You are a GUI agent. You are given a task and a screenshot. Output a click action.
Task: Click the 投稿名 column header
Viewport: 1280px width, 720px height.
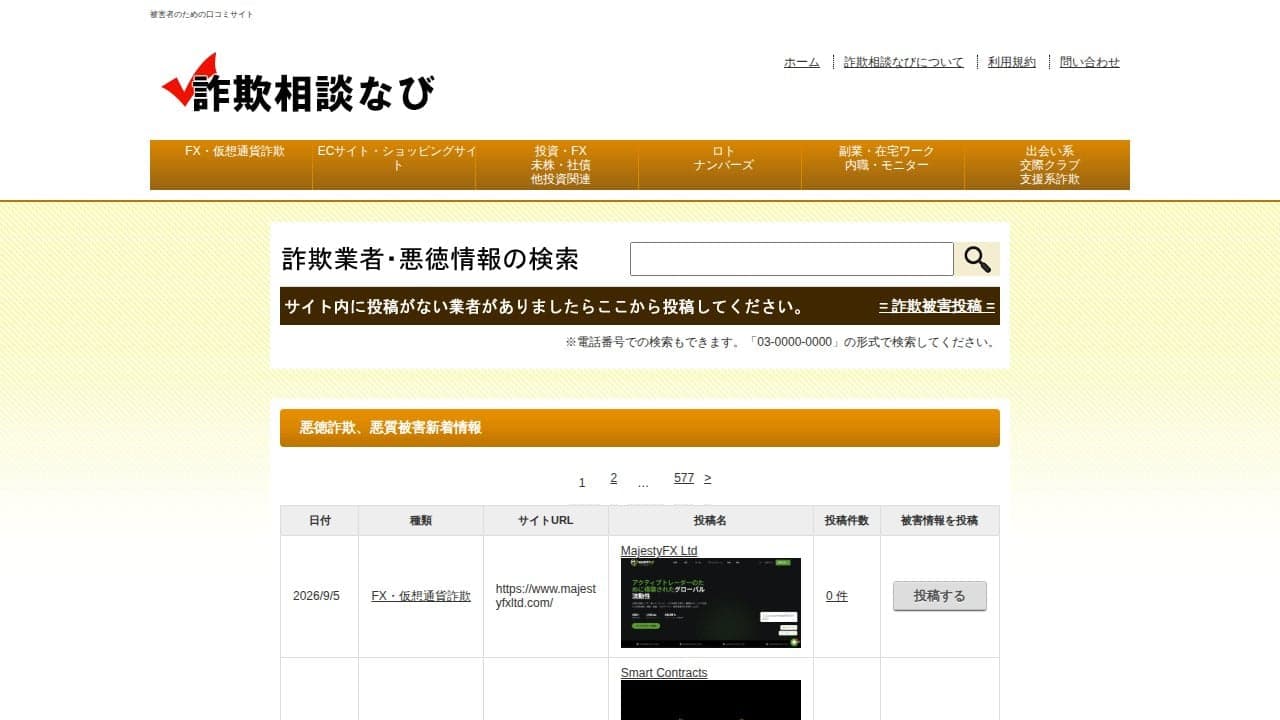711,521
